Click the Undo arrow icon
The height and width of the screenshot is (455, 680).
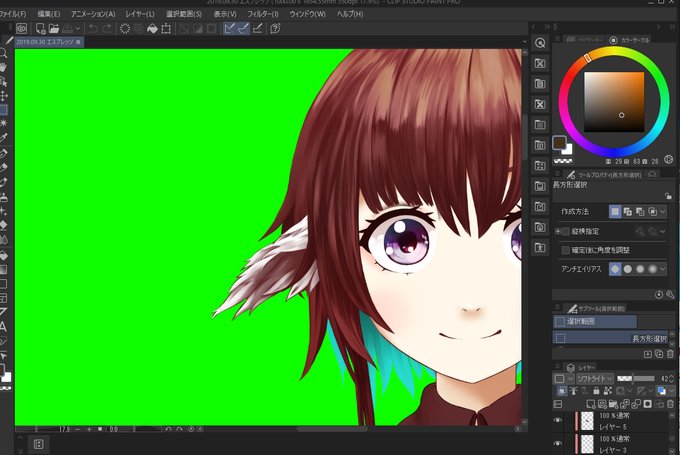93,29
